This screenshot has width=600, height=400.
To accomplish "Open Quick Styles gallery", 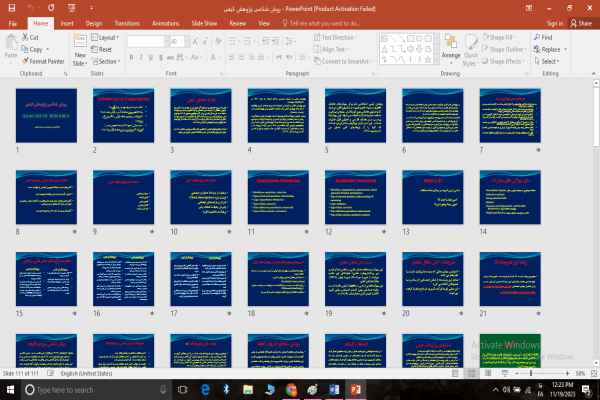I will tap(472, 46).
